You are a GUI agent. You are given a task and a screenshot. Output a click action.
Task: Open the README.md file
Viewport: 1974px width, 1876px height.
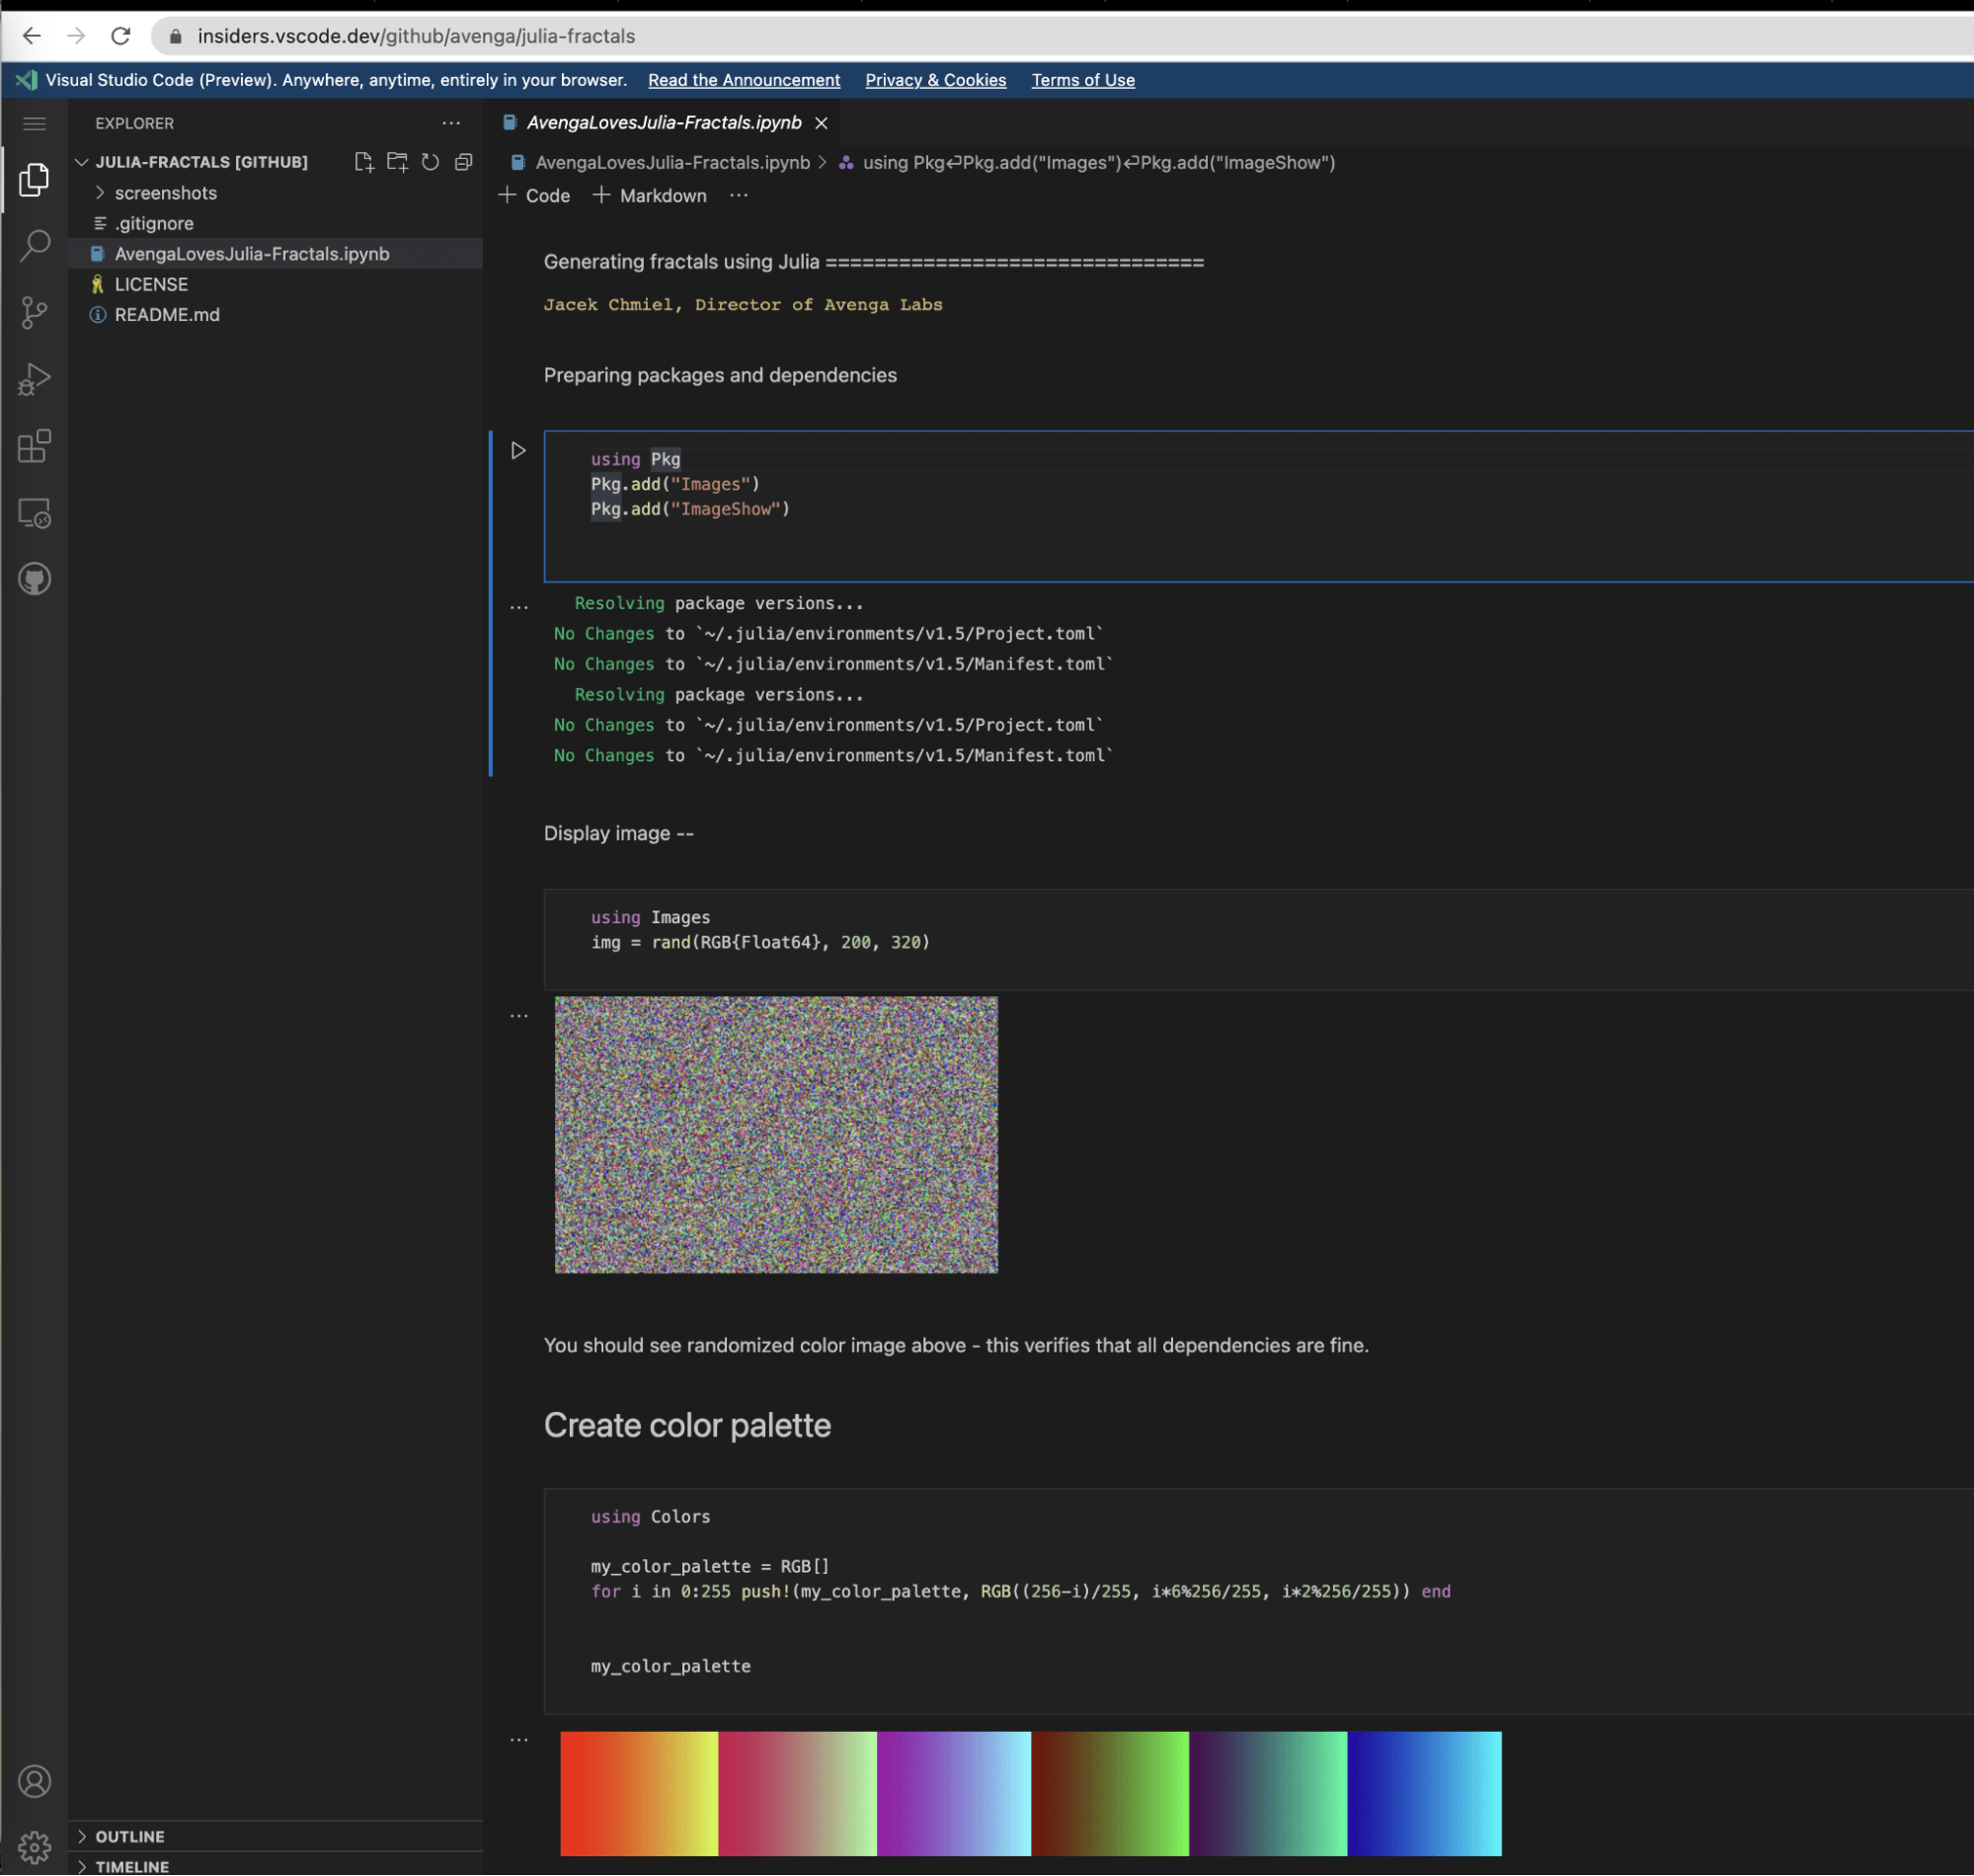(x=166, y=314)
